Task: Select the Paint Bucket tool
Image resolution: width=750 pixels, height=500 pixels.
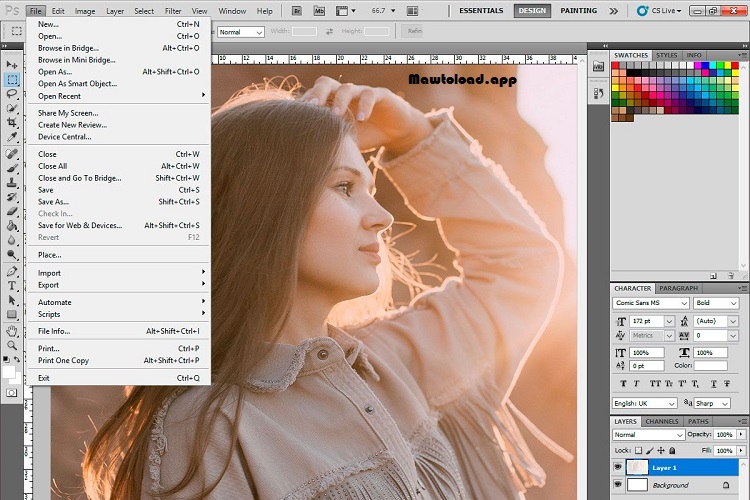Action: 12,226
